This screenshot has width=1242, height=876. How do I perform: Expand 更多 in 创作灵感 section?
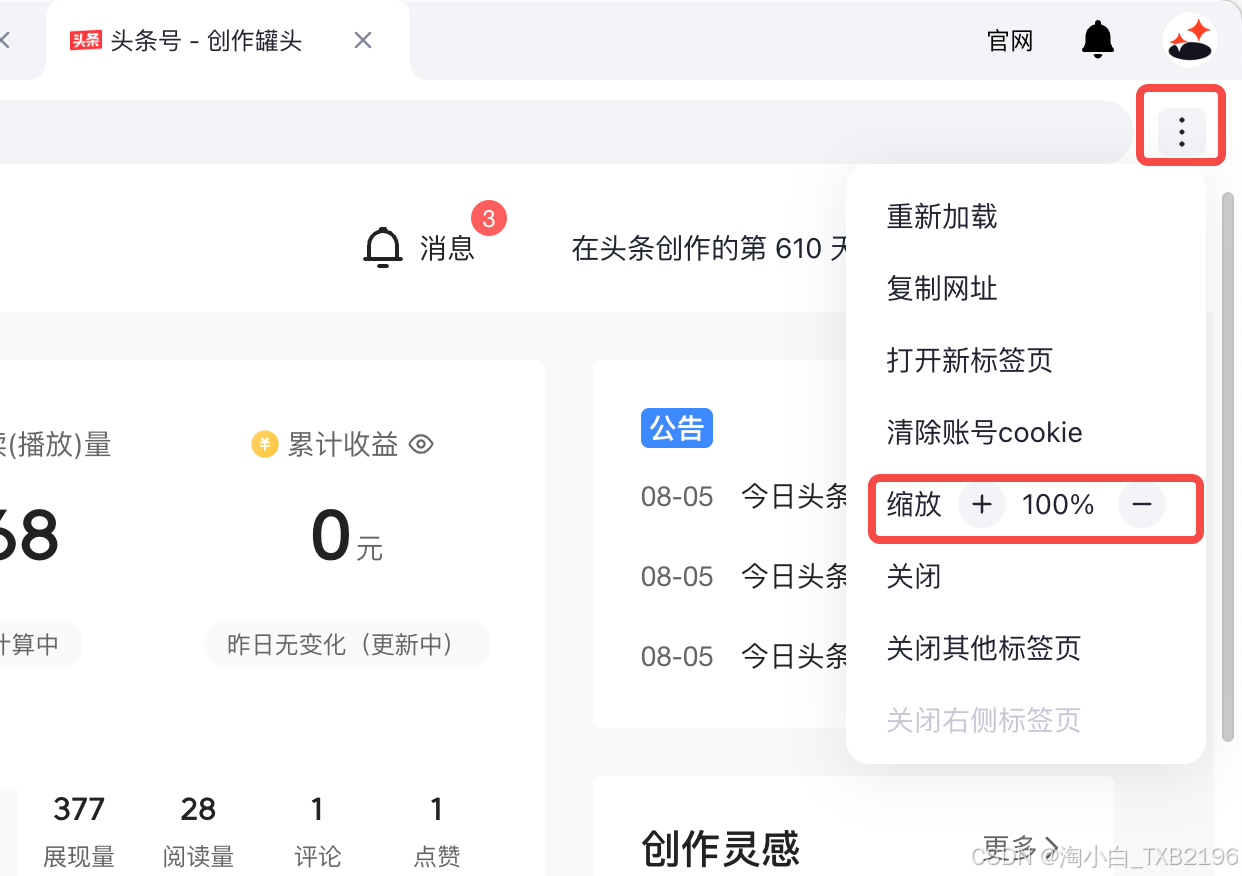(1021, 846)
